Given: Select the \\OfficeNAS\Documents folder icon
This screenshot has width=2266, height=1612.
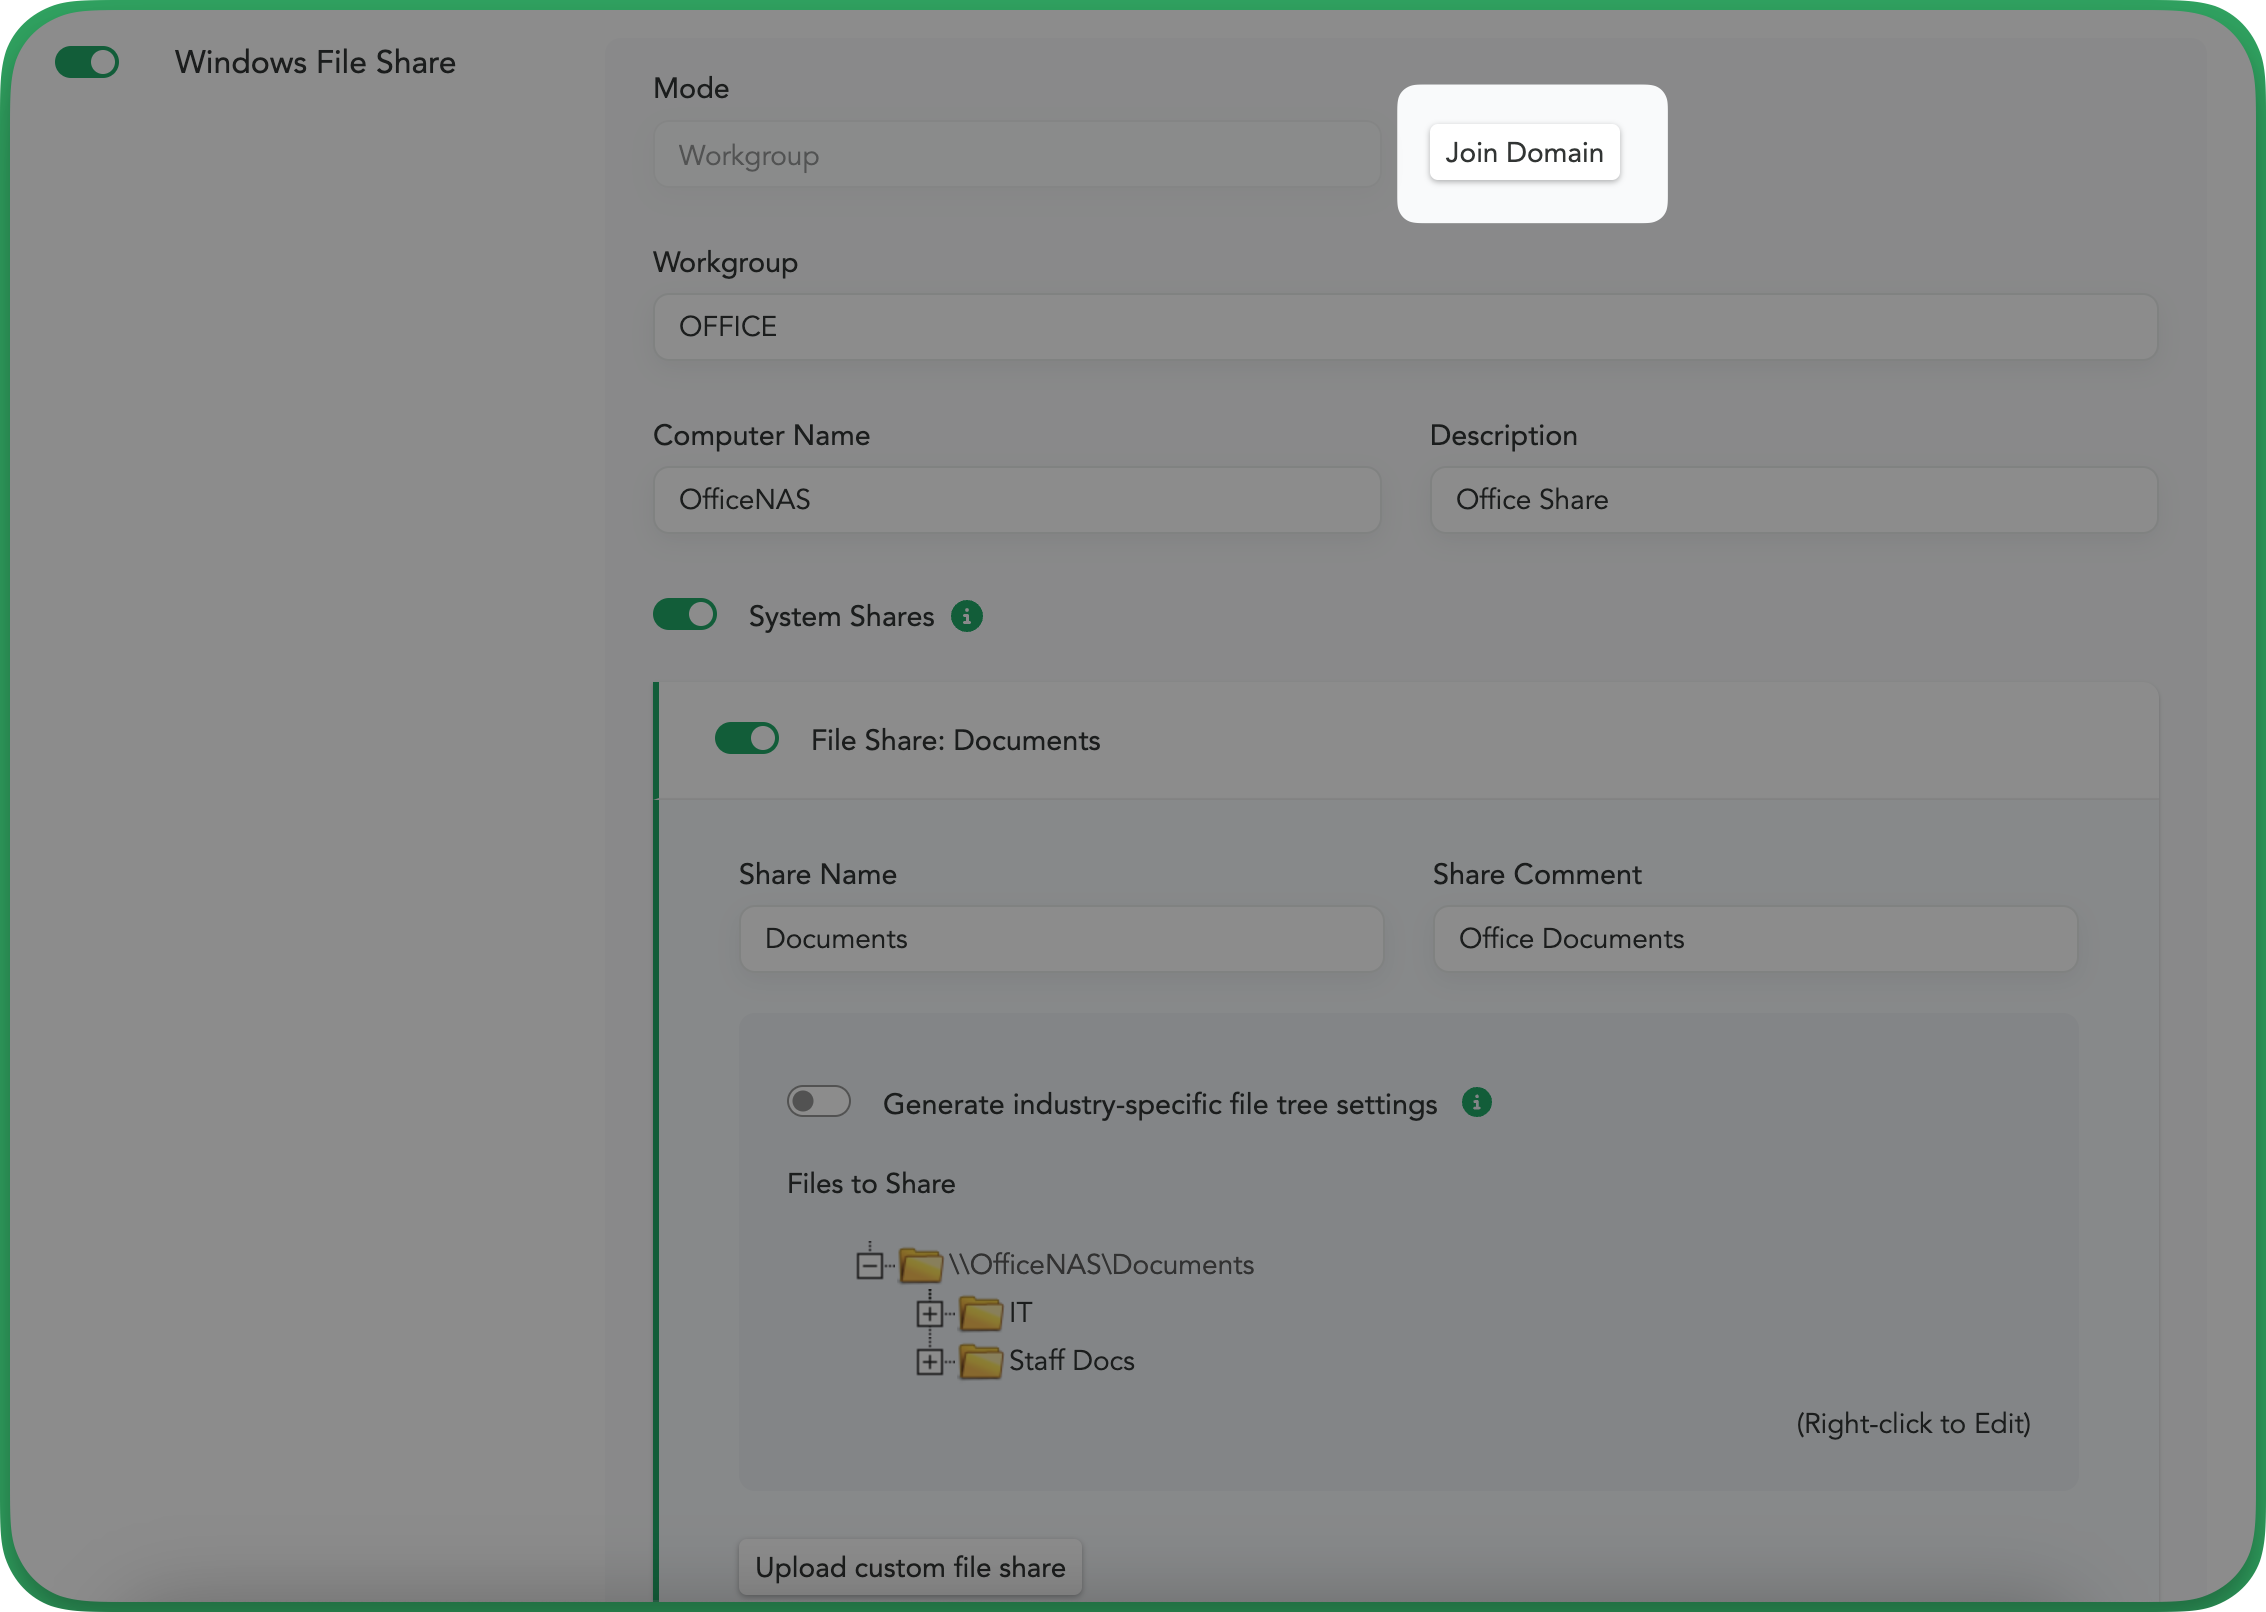Looking at the screenshot, I should coord(921,1265).
